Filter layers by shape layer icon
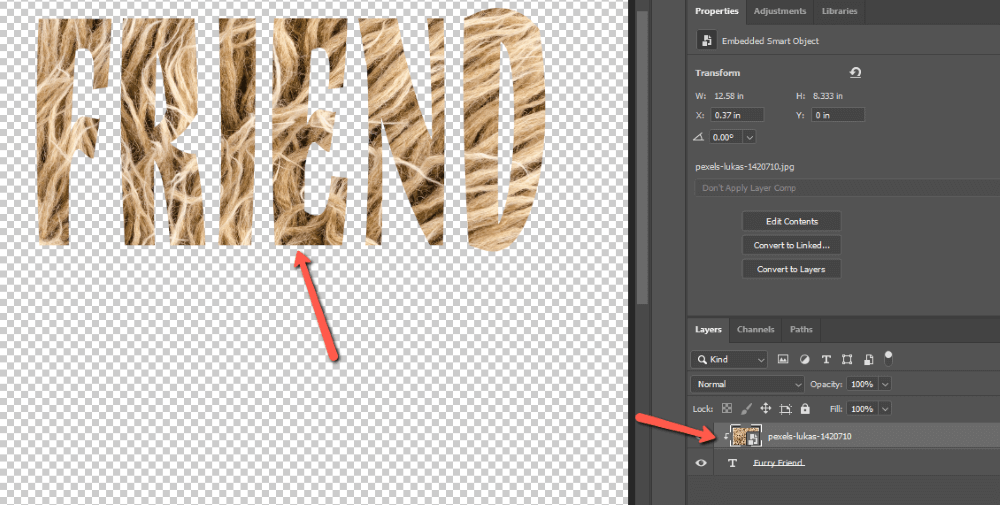The width and height of the screenshot is (1000, 505). click(x=847, y=359)
